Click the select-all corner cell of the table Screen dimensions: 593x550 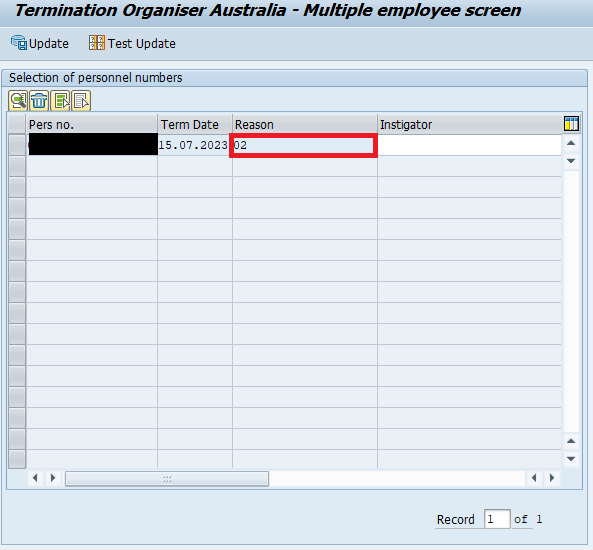tap(17, 124)
